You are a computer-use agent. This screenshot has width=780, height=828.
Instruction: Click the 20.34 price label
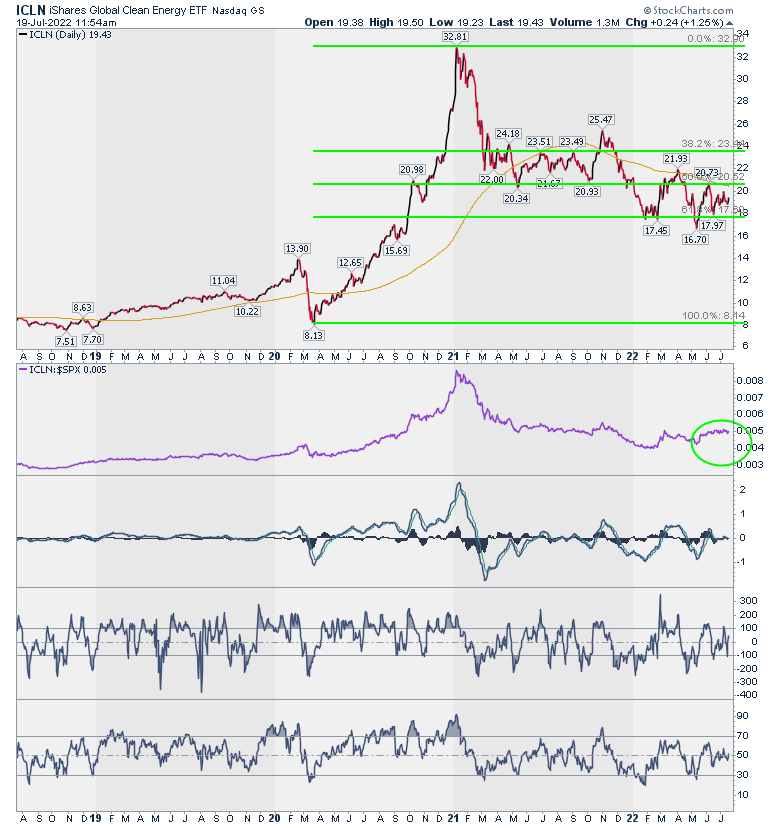tap(516, 199)
